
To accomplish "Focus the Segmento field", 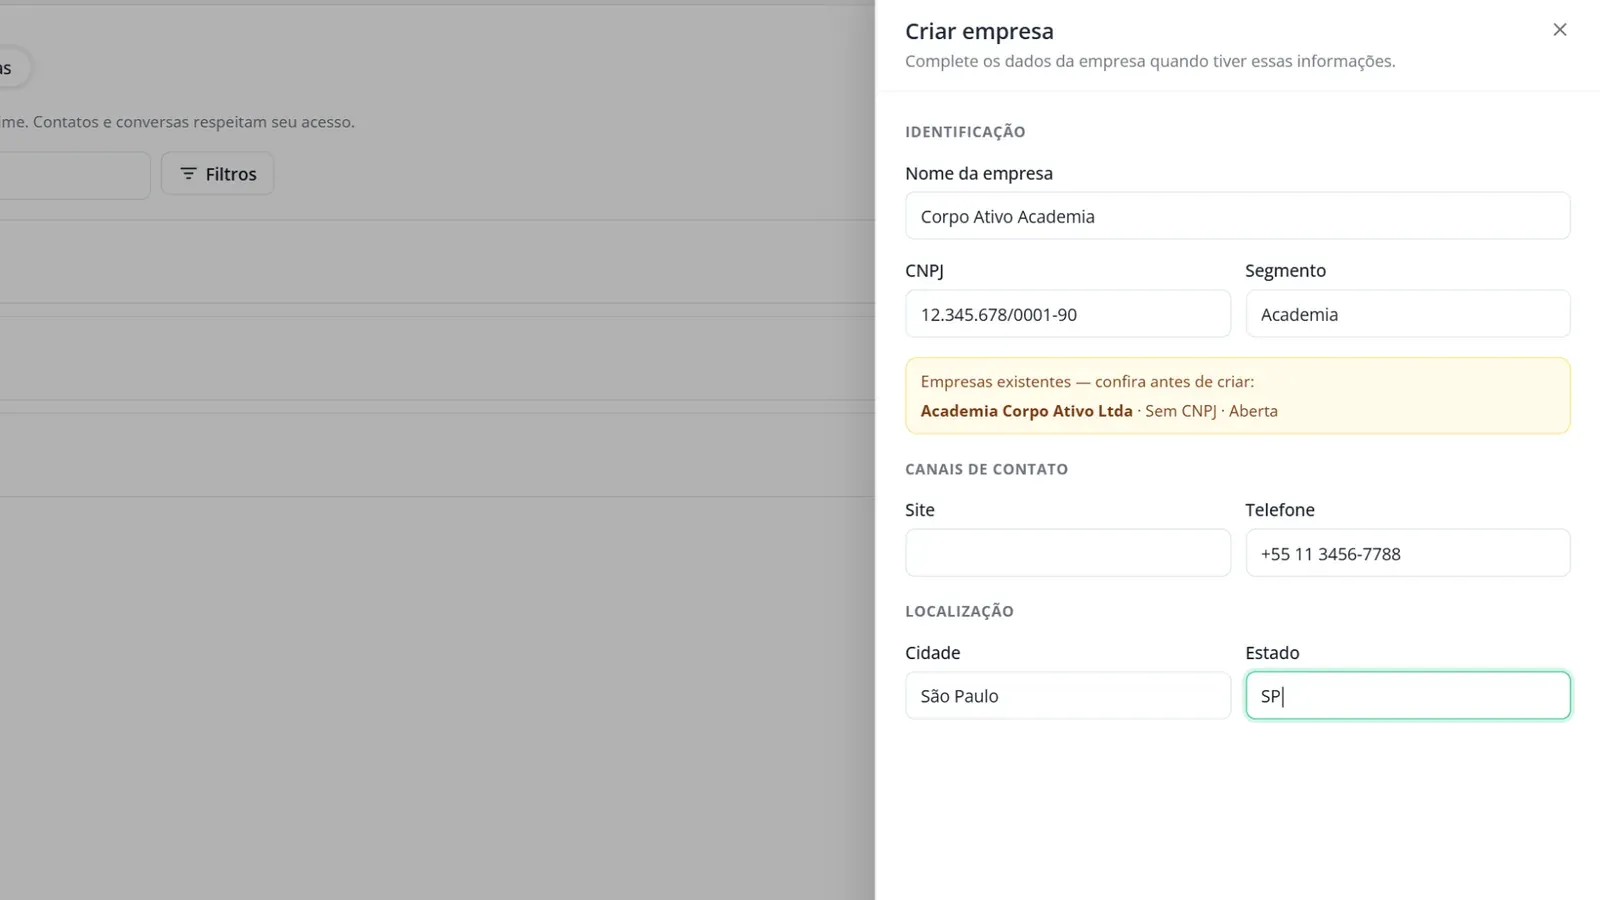I will click(x=1408, y=314).
